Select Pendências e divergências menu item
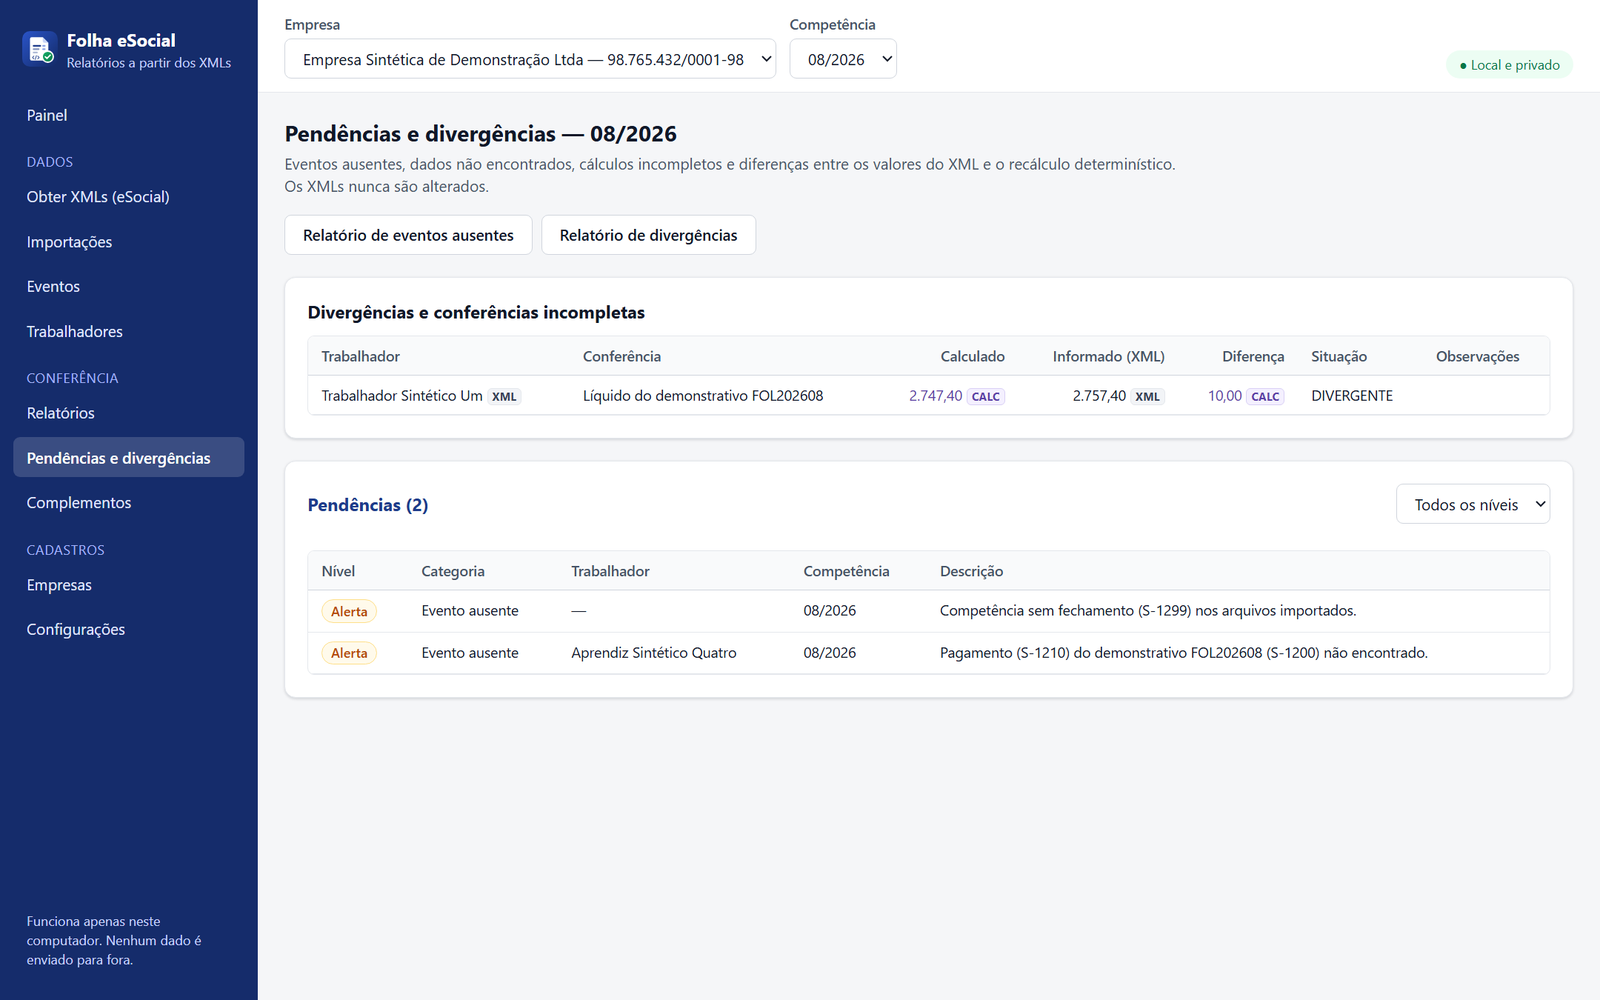Screen dimensions: 1600x1000 [129, 457]
